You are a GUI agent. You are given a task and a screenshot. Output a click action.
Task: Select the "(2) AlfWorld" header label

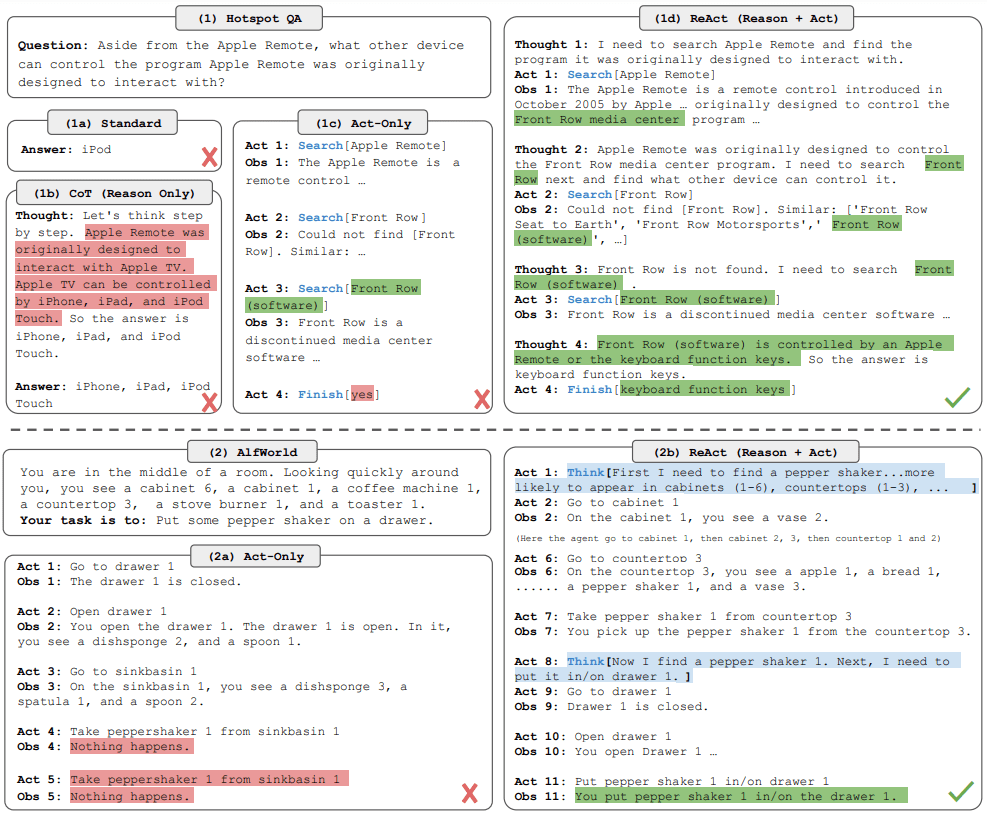click(x=252, y=452)
